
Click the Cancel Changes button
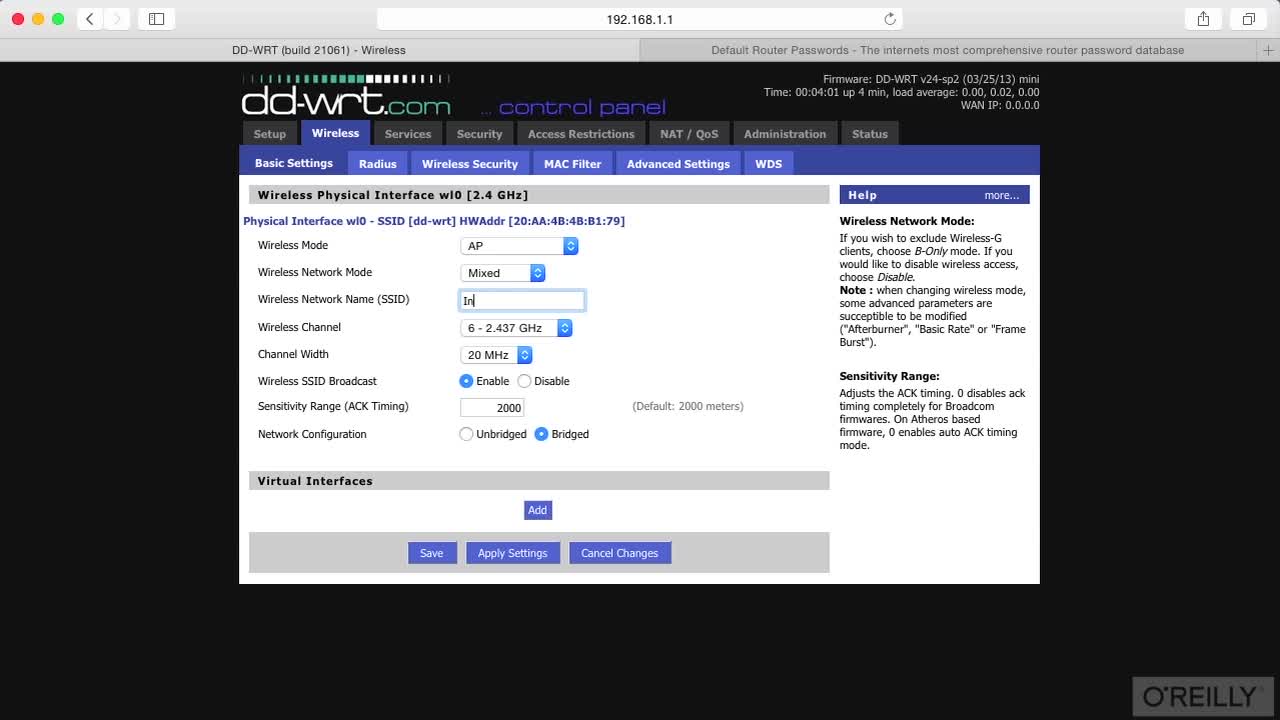pyautogui.click(x=620, y=553)
